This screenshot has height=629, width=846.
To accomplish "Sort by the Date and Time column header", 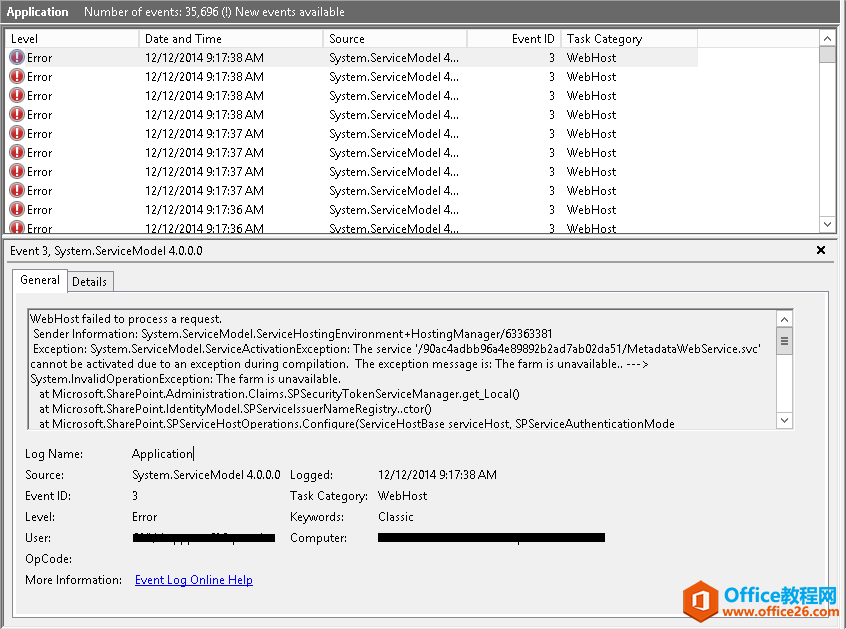I will tap(231, 39).
